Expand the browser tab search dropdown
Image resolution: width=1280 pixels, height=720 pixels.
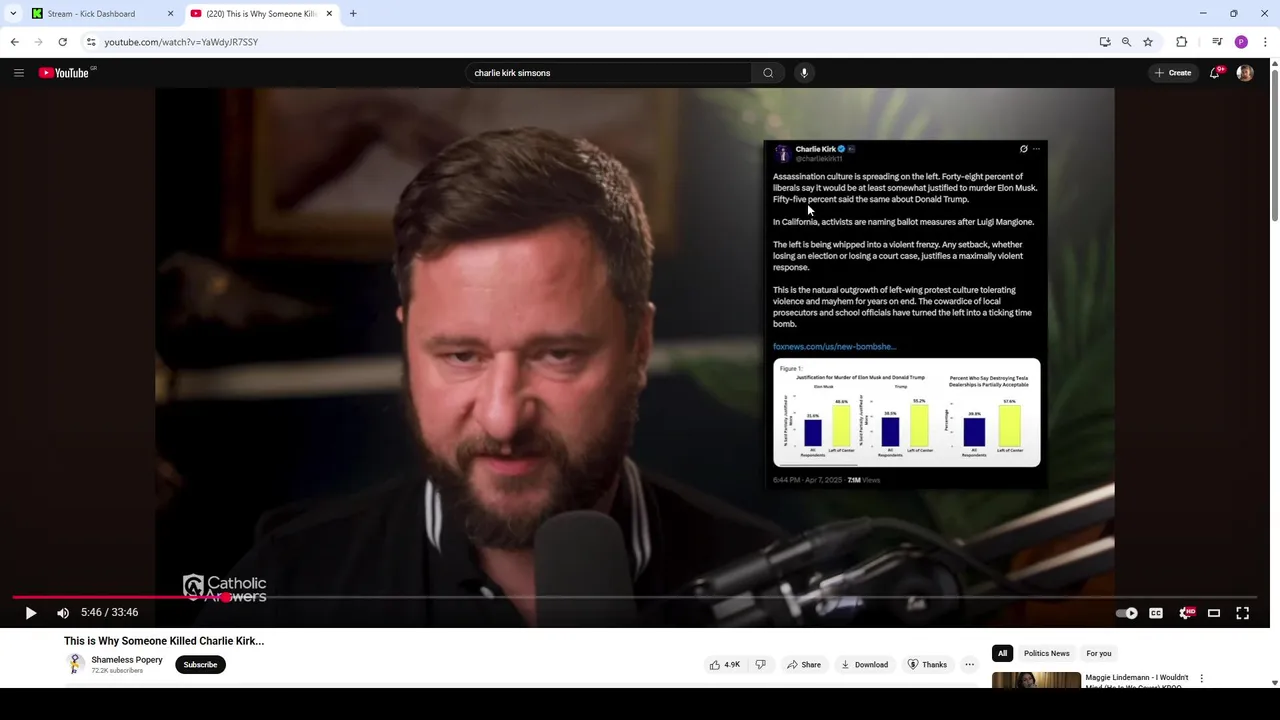[x=13, y=14]
